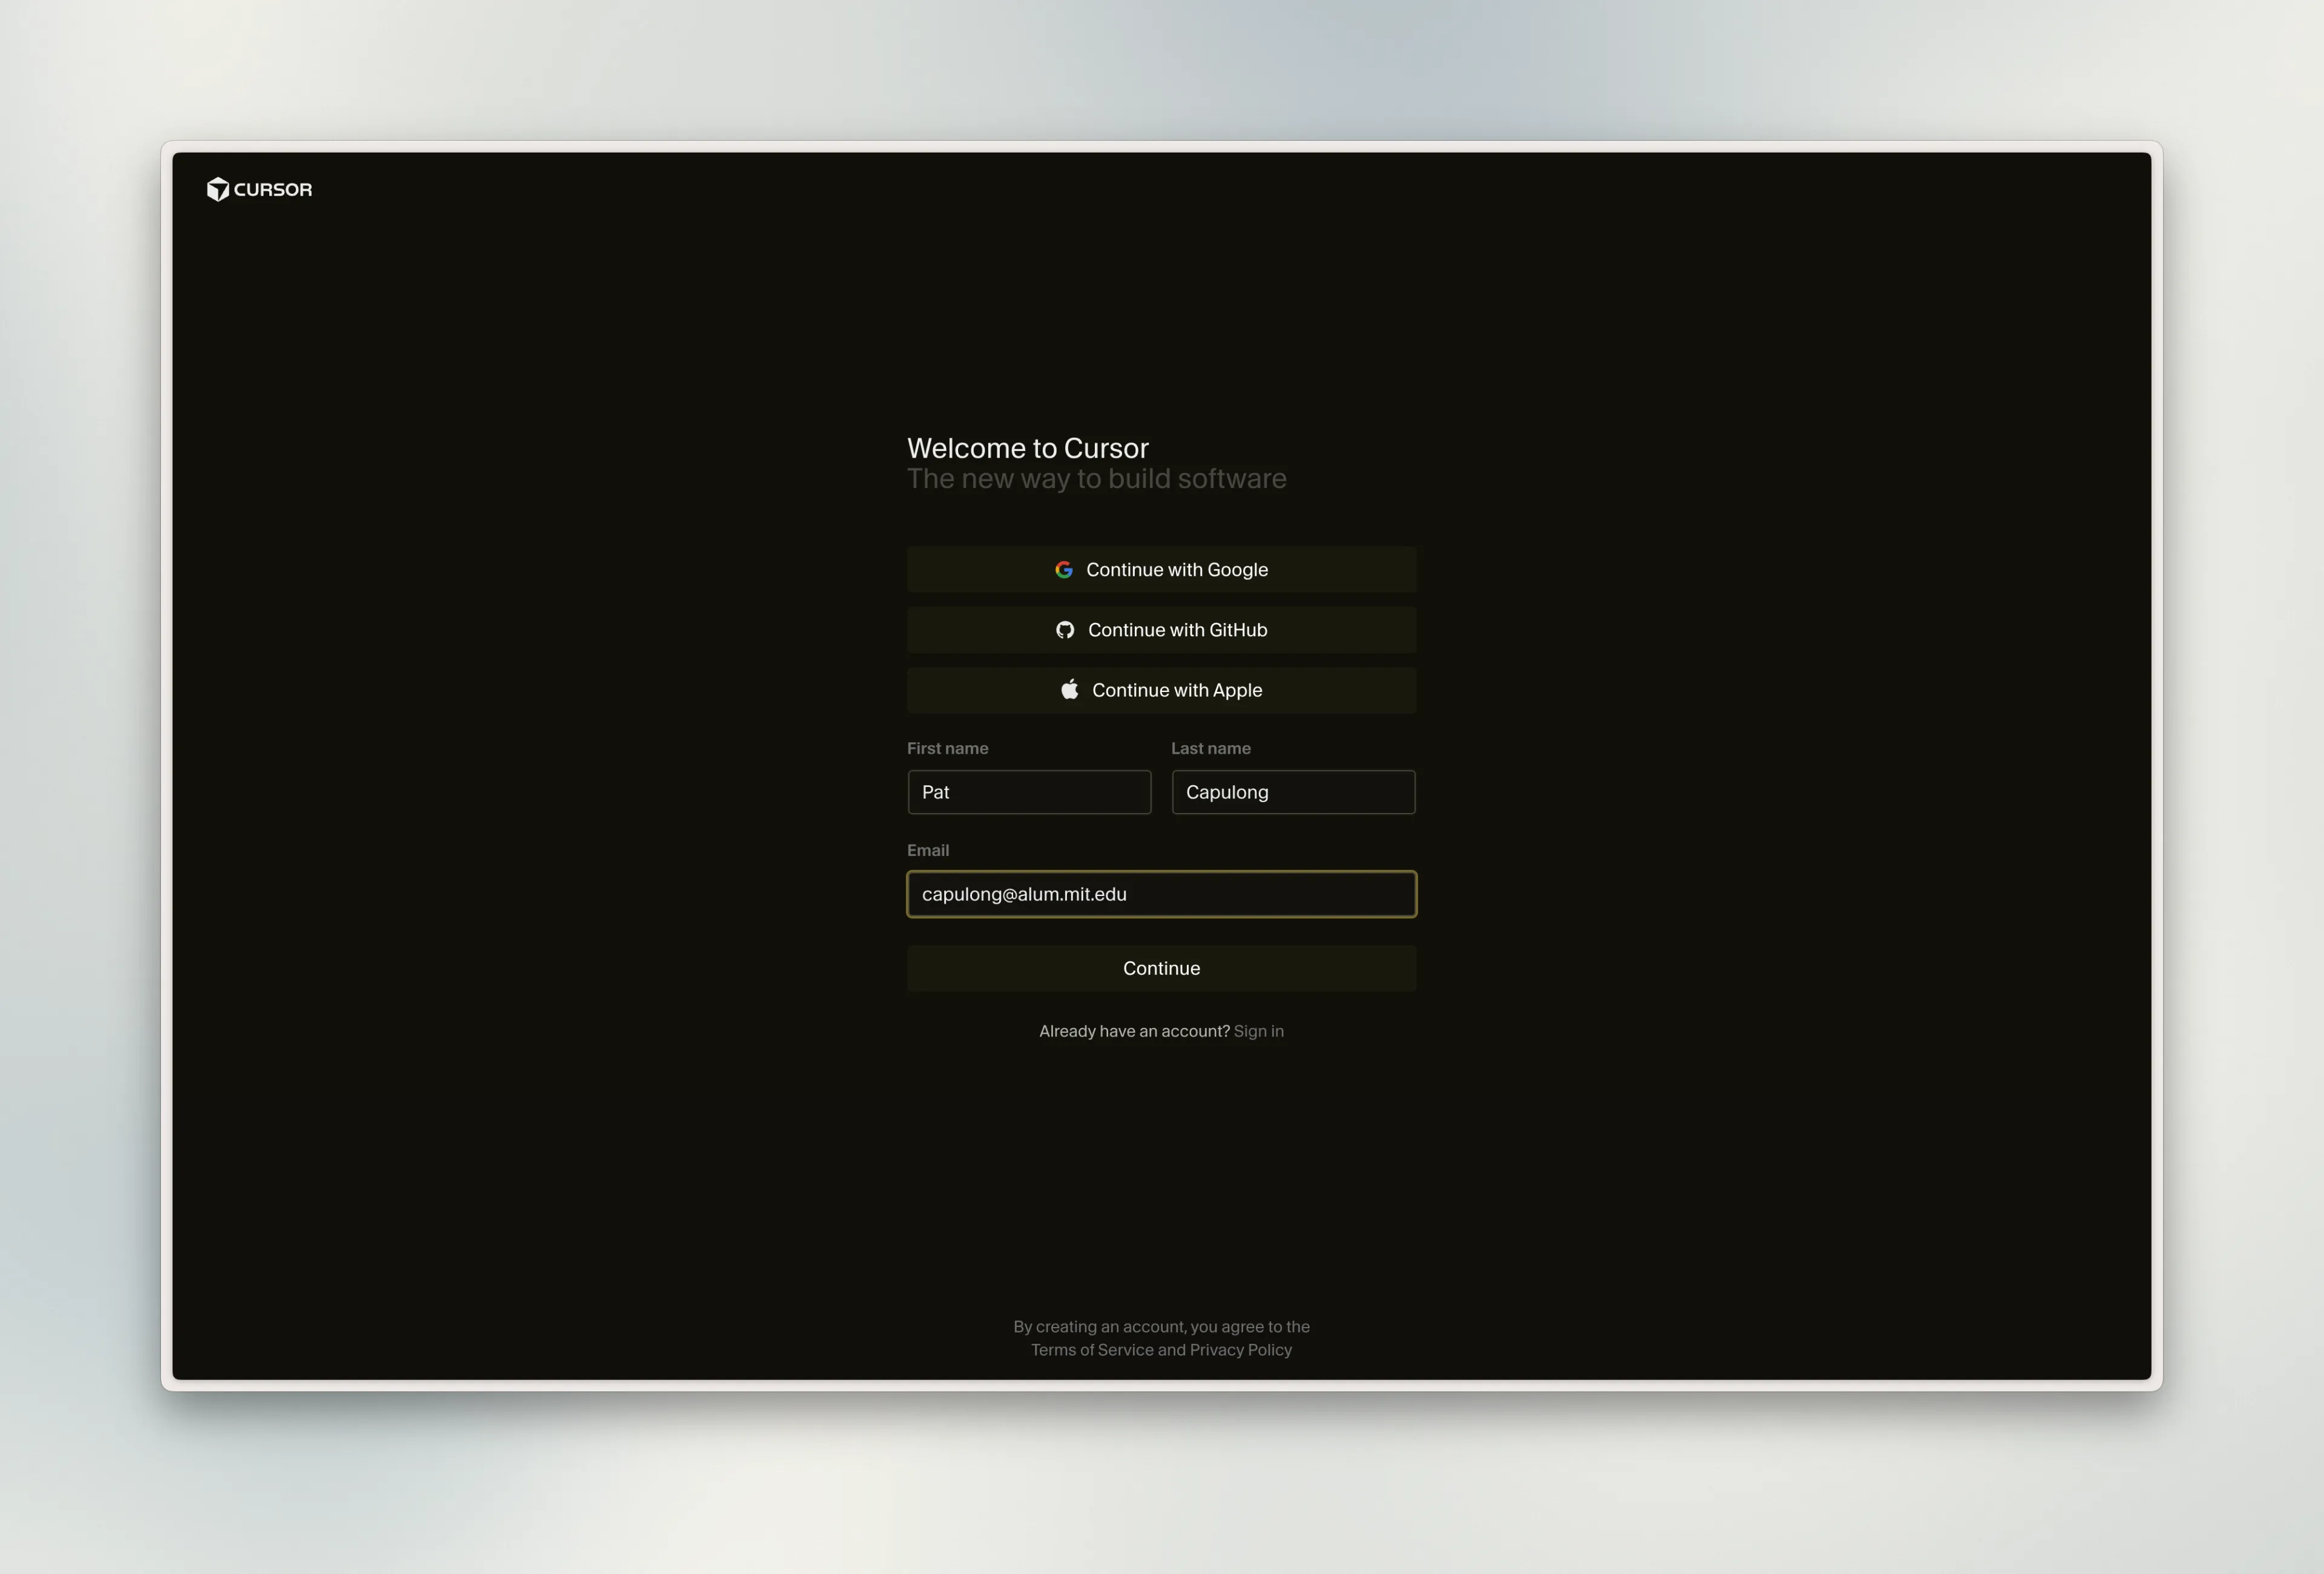
Task: Click the Apple logo icon
Action: pos(1070,689)
